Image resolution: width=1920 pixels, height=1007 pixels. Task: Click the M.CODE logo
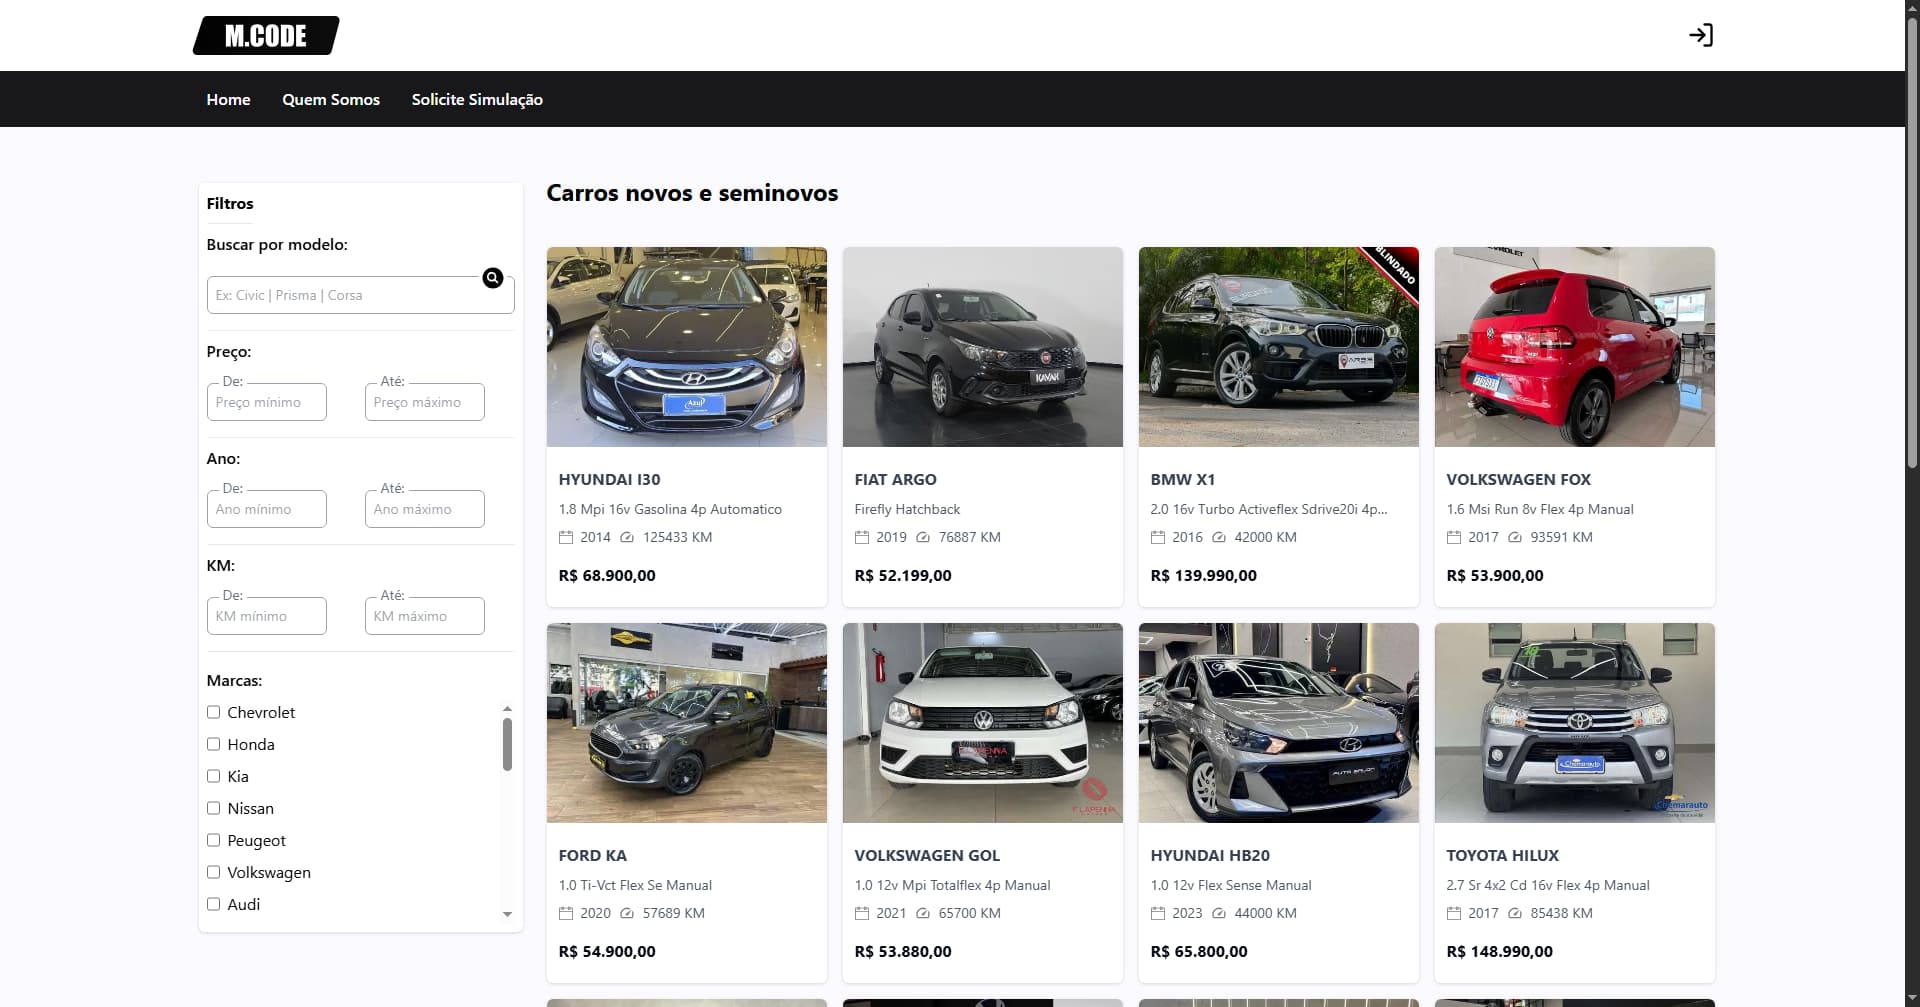click(x=266, y=35)
